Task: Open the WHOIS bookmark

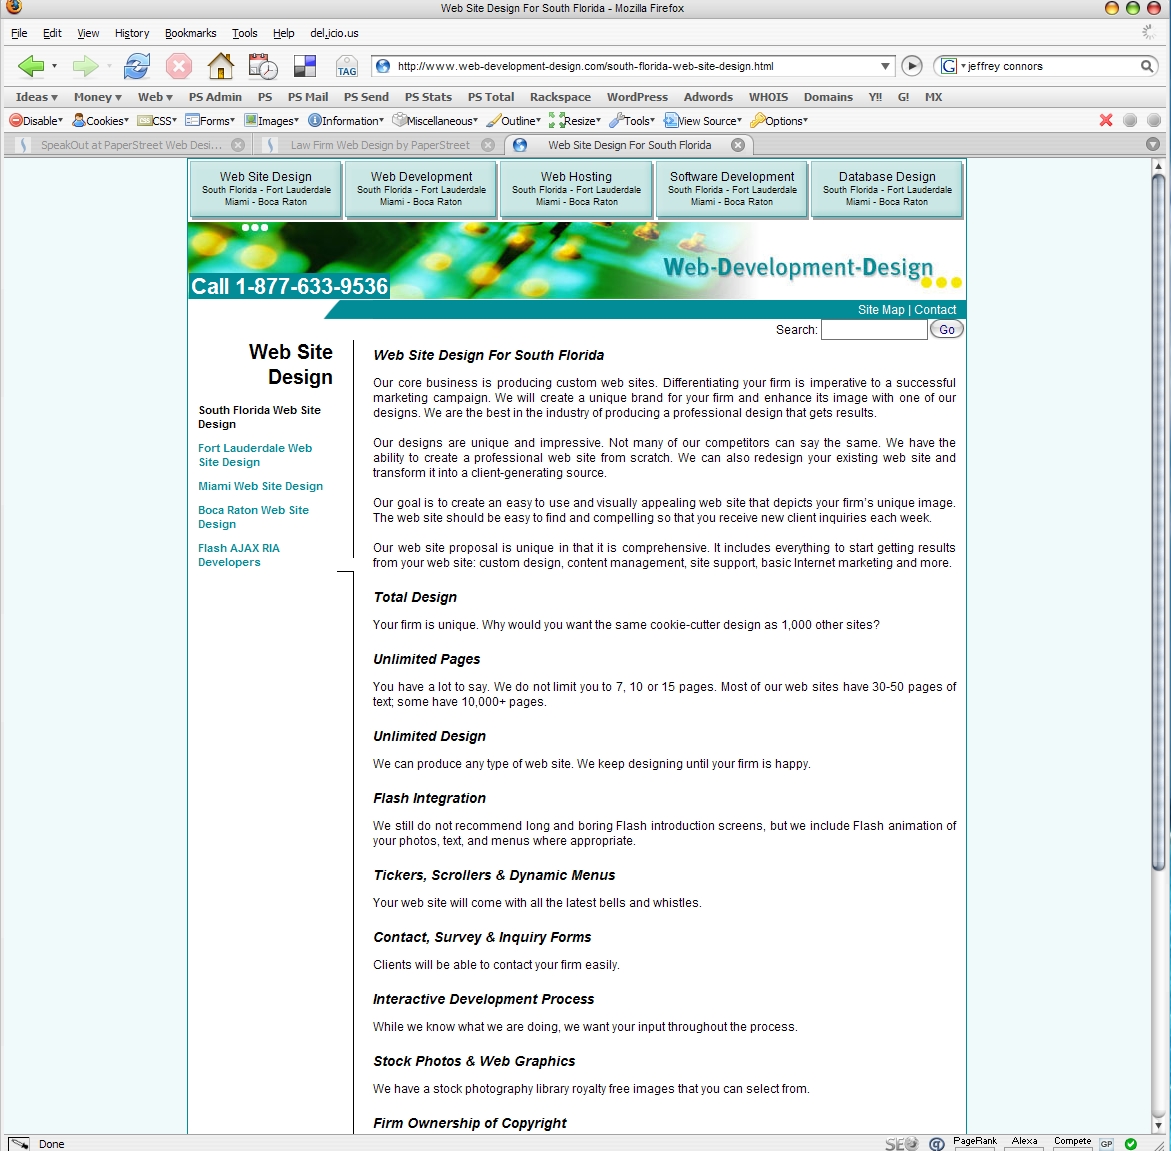Action: click(768, 97)
